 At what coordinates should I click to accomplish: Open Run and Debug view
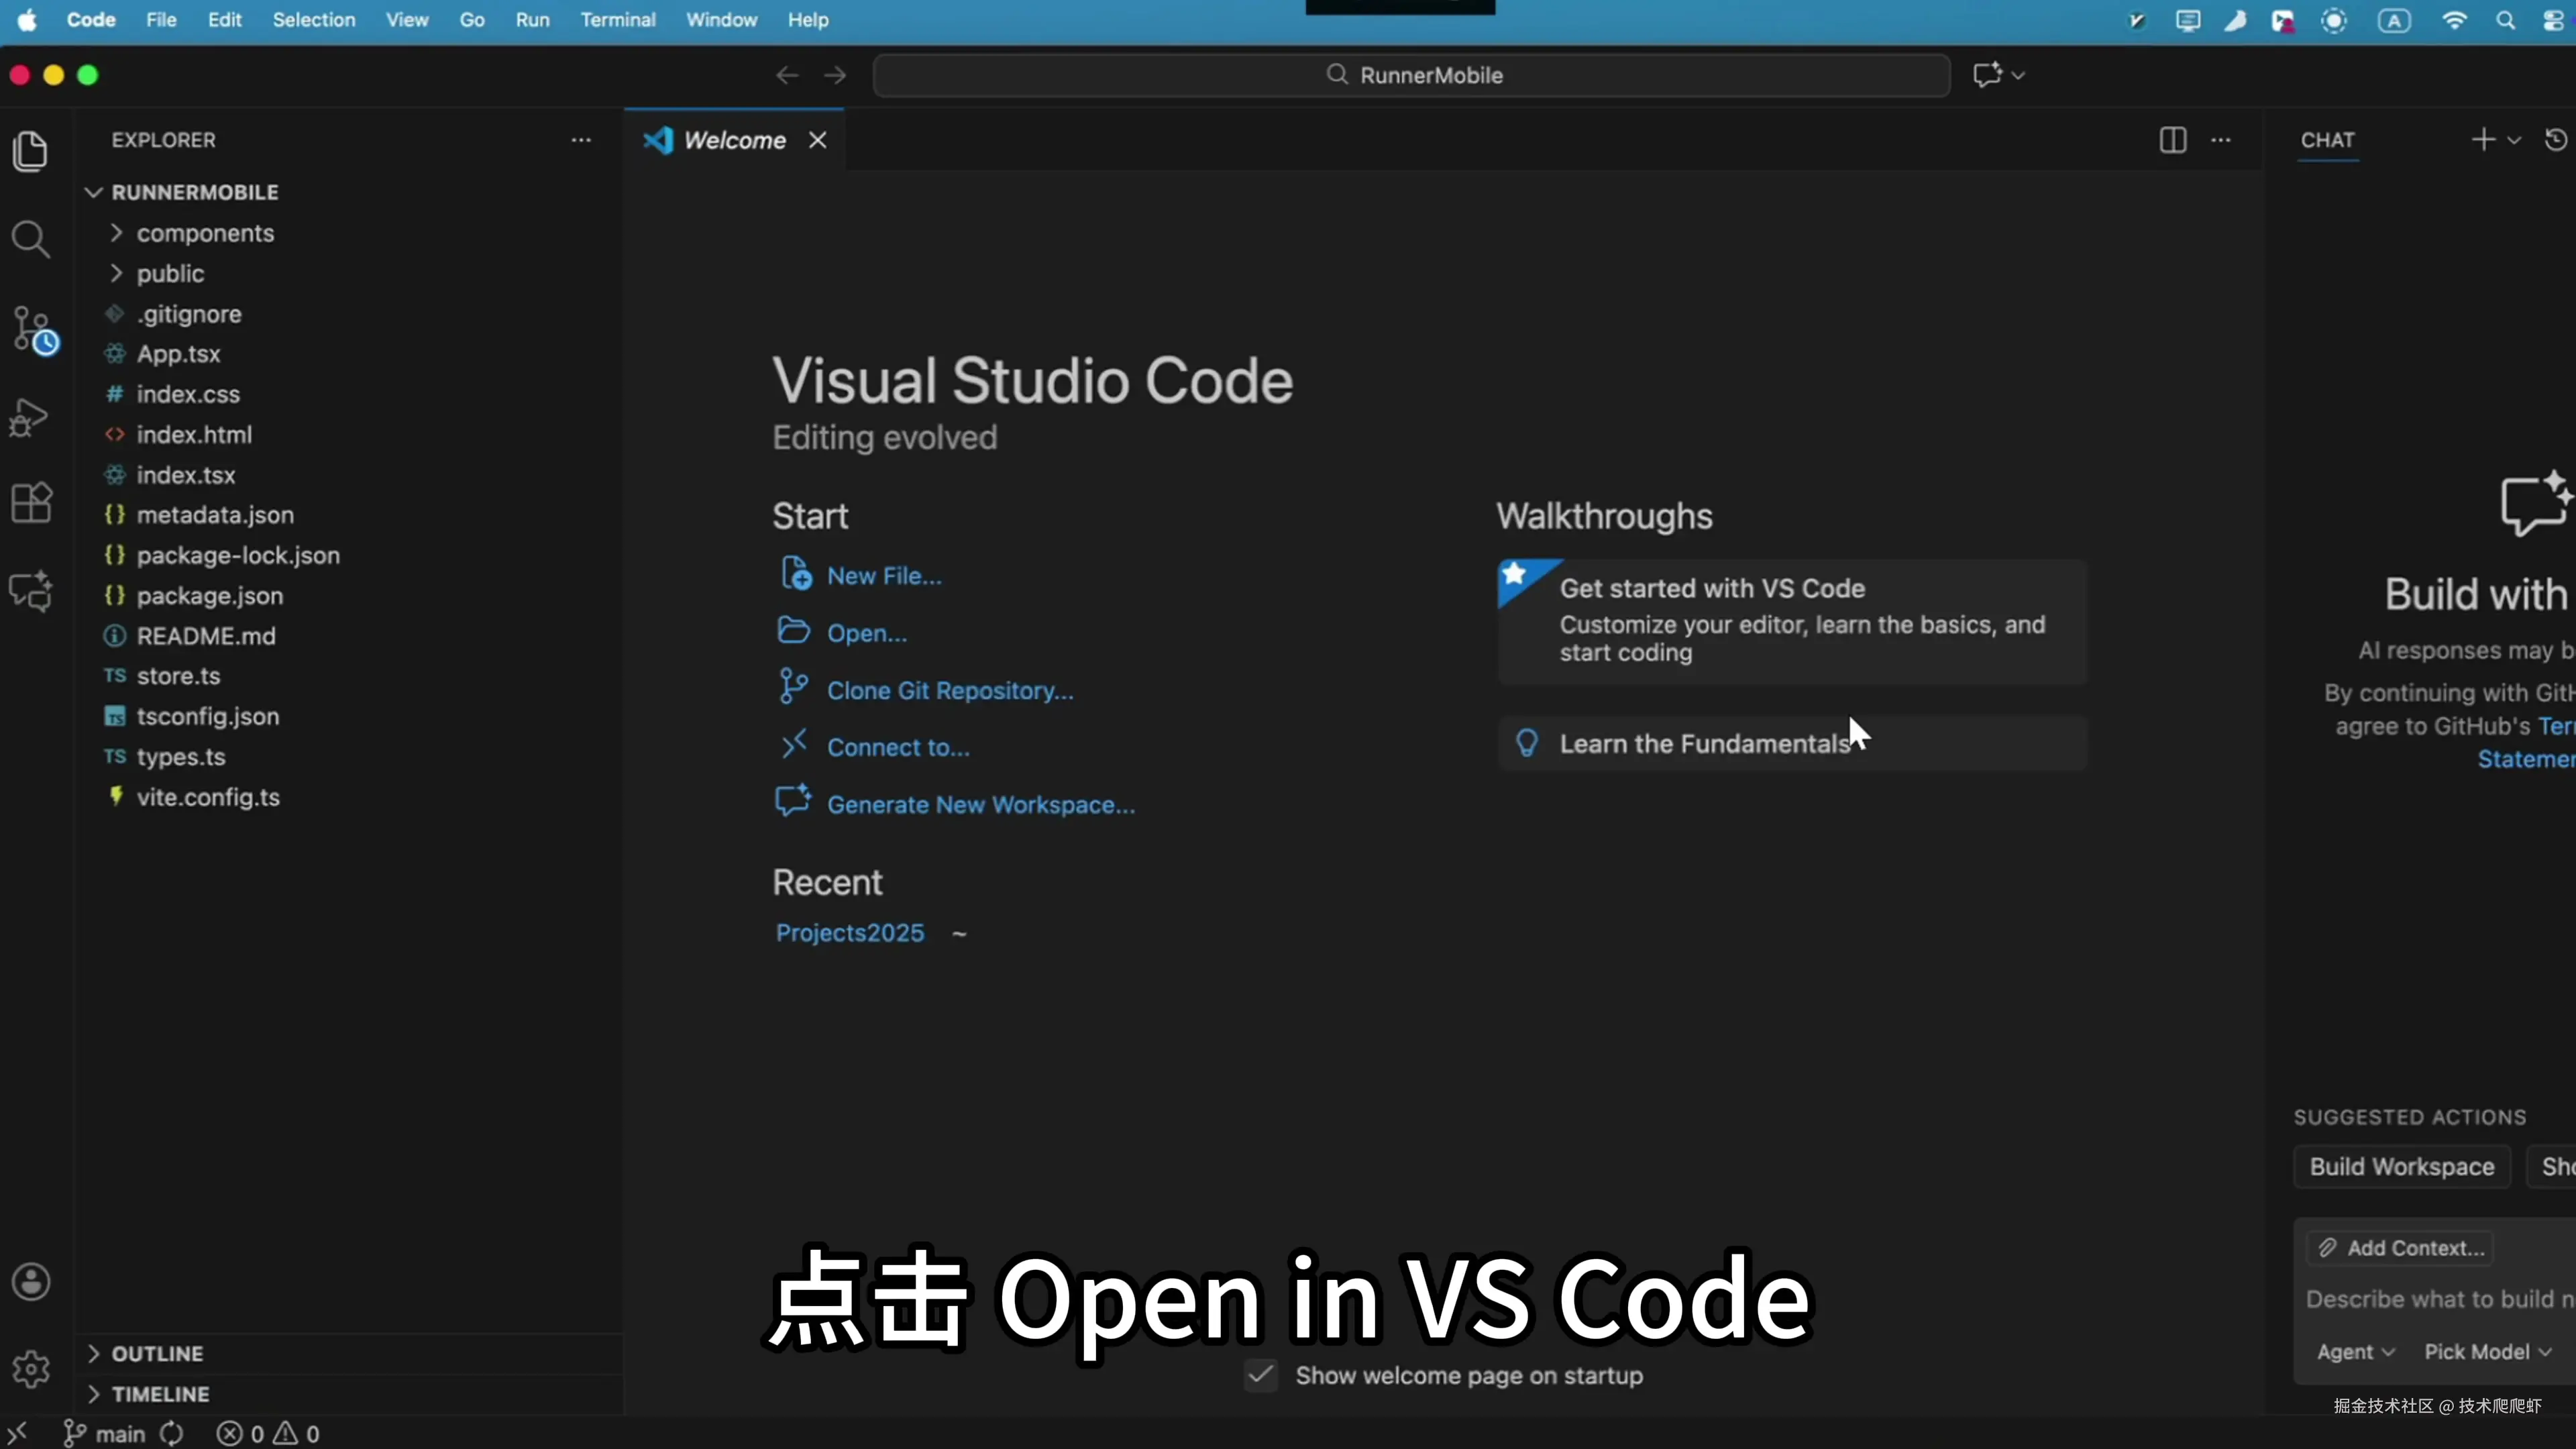point(30,417)
